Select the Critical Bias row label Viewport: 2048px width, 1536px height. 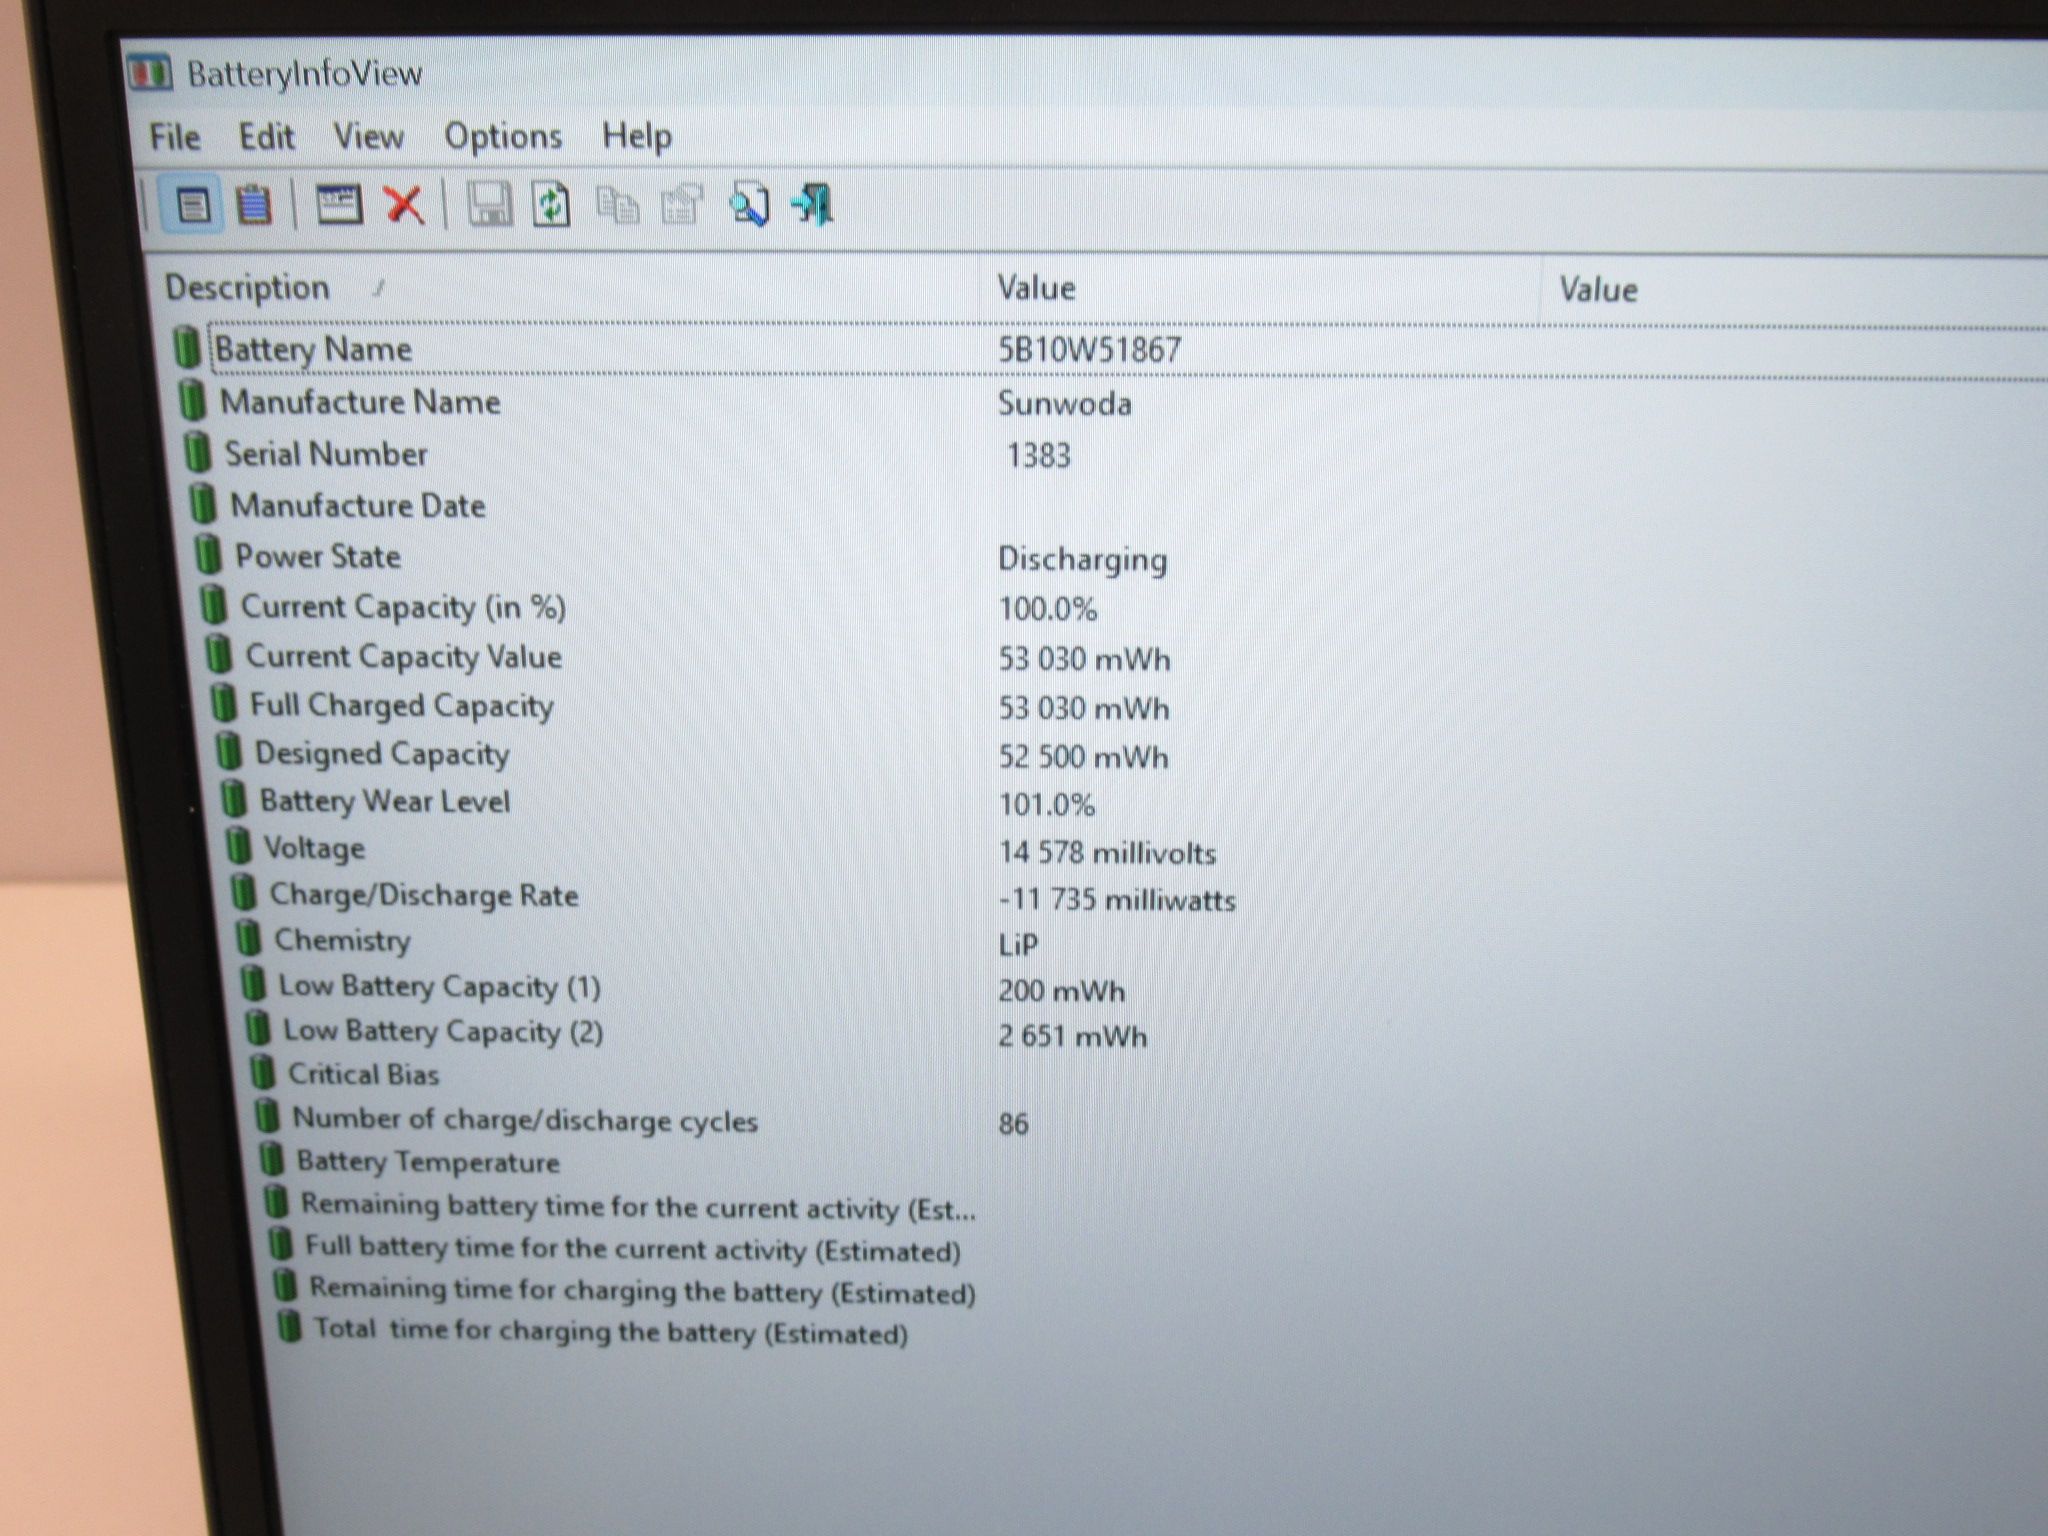[x=363, y=1074]
